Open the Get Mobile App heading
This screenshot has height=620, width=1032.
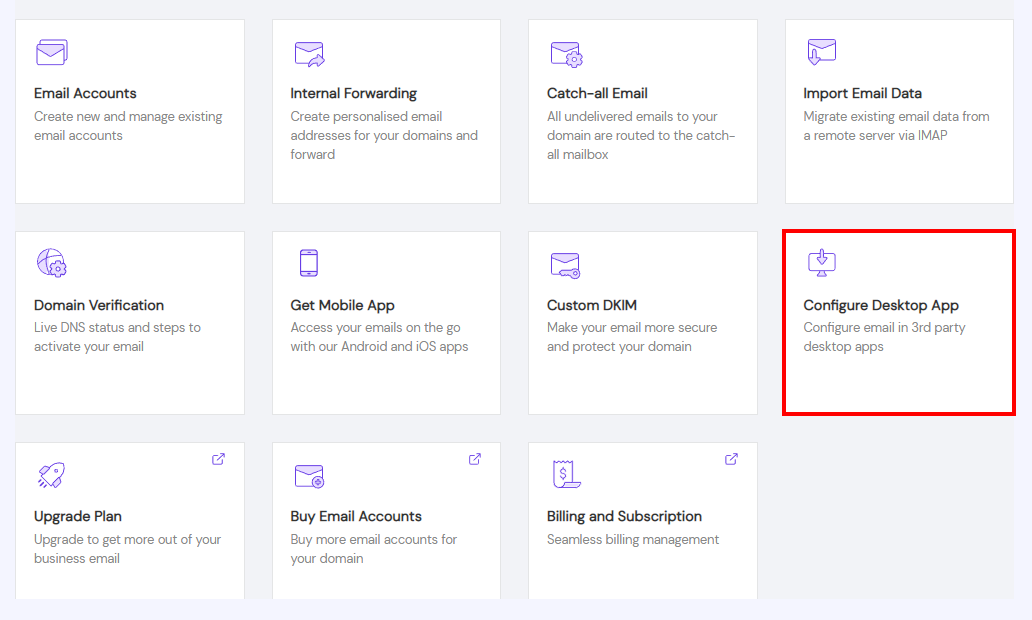(x=342, y=305)
